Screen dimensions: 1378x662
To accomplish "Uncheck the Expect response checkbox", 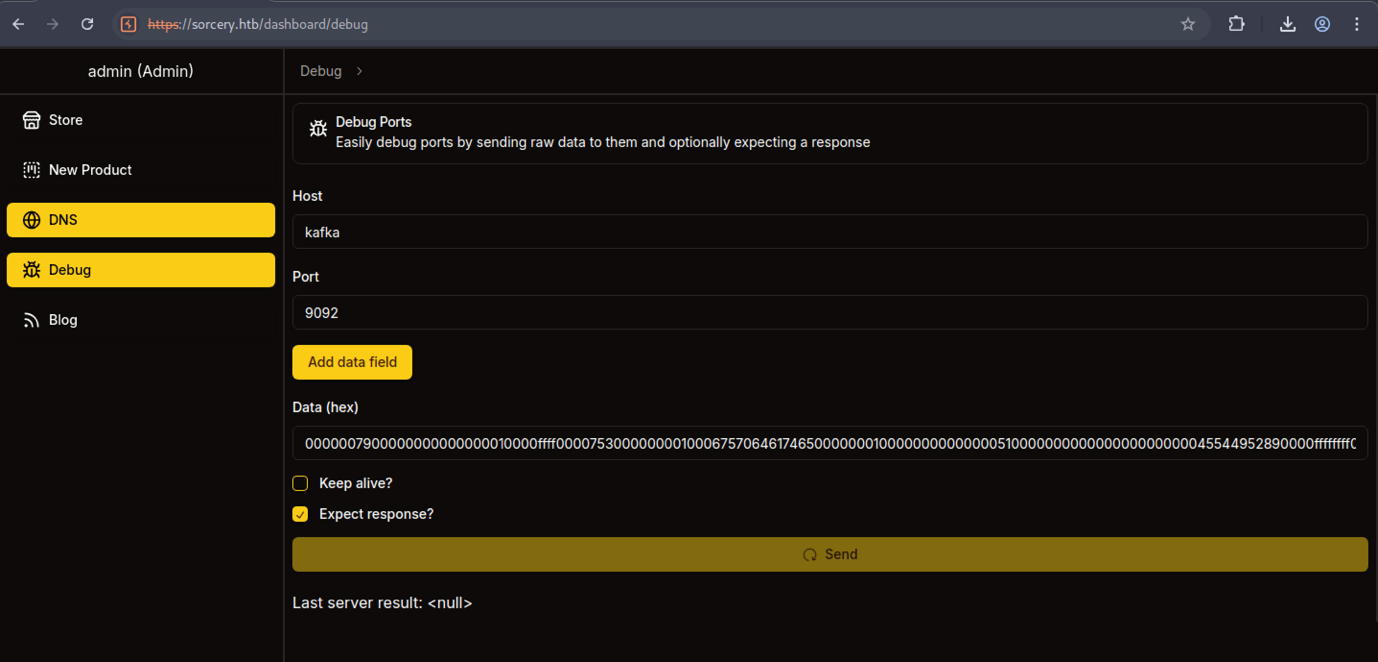I will tap(300, 514).
